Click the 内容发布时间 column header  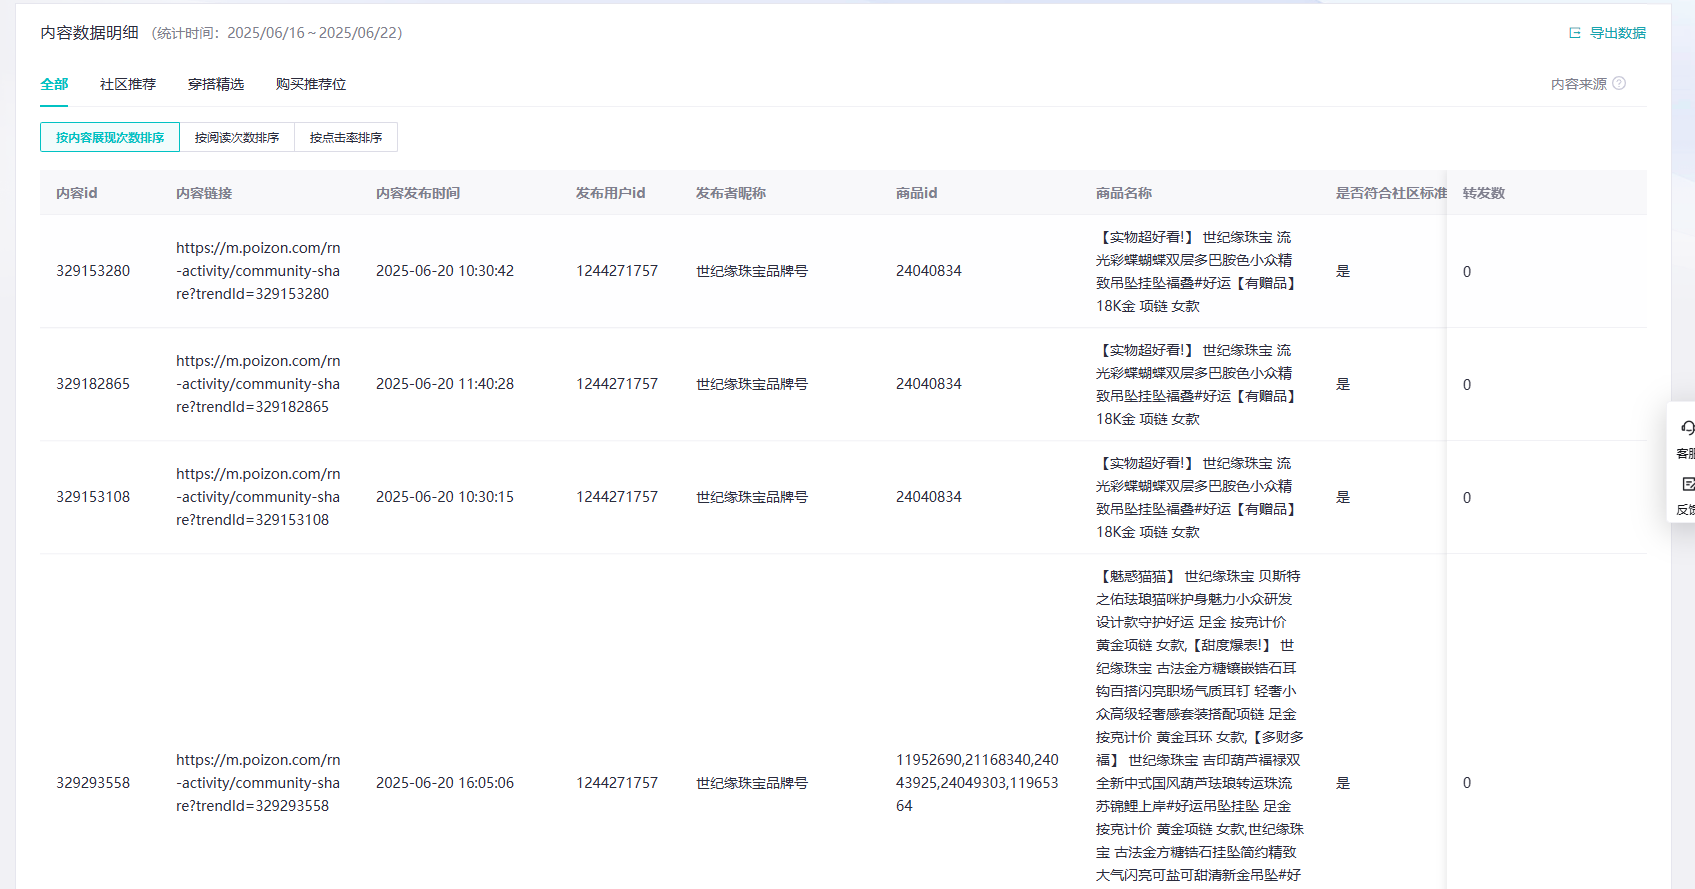[418, 193]
